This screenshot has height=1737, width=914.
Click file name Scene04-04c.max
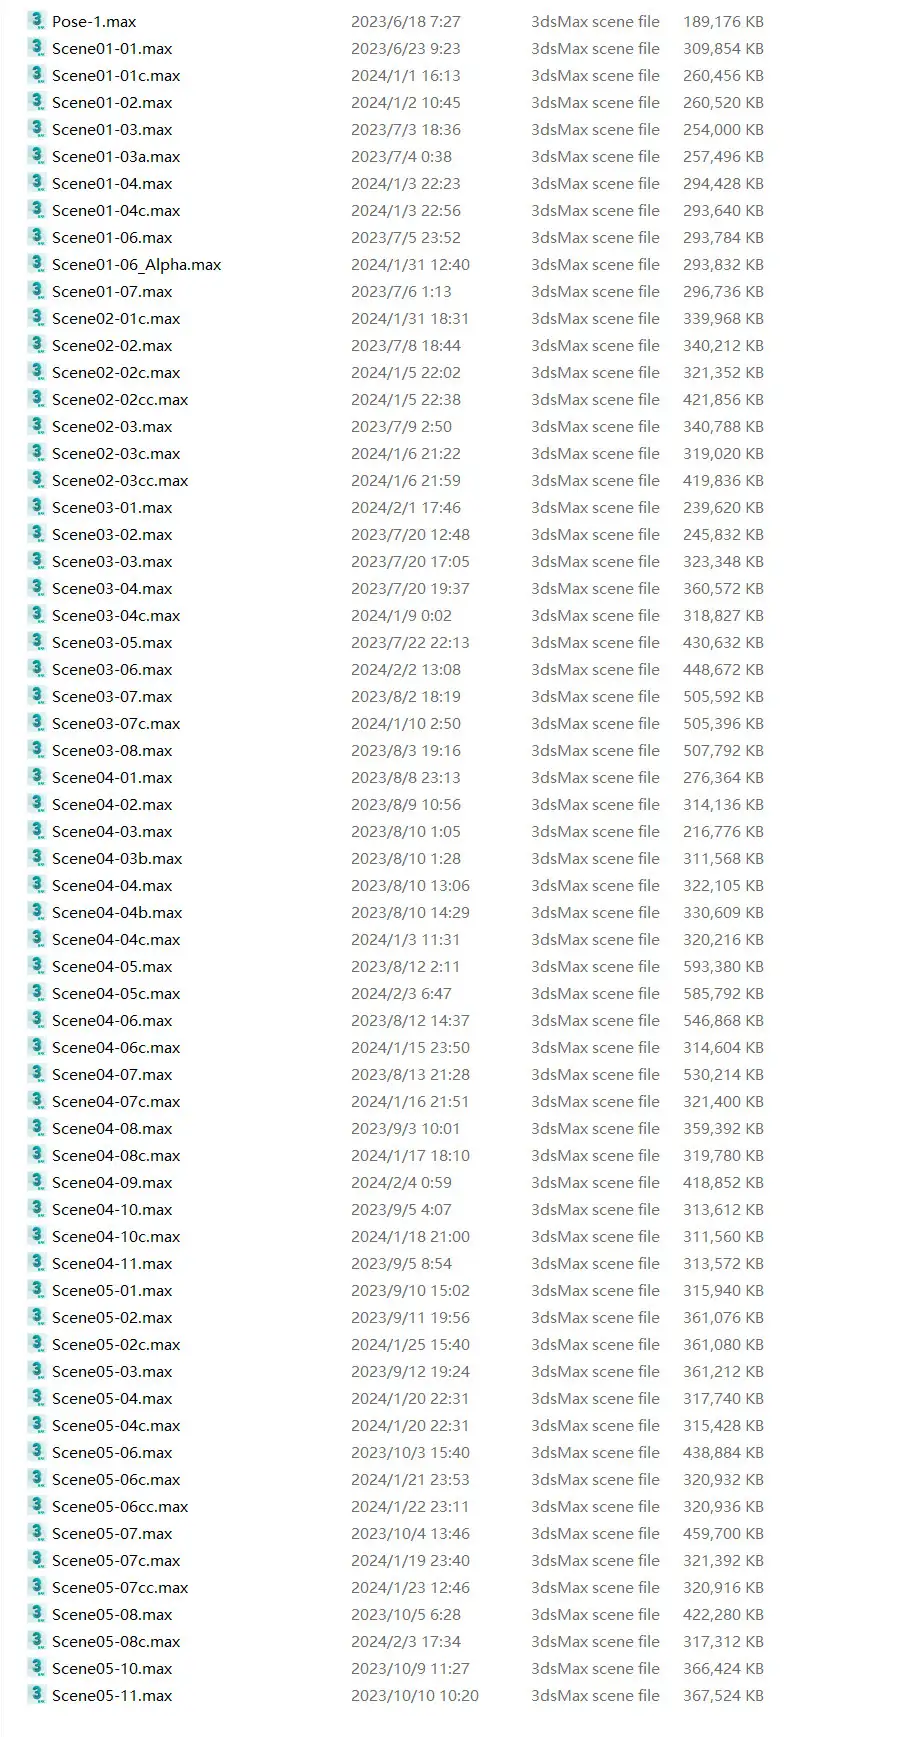(116, 939)
